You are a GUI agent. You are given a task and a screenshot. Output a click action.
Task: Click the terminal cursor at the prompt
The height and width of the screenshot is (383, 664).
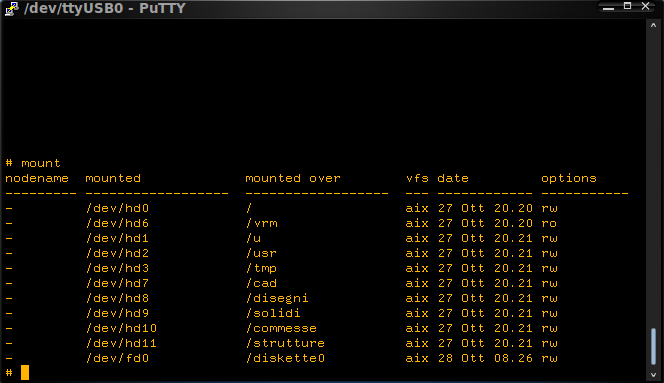[25, 372]
